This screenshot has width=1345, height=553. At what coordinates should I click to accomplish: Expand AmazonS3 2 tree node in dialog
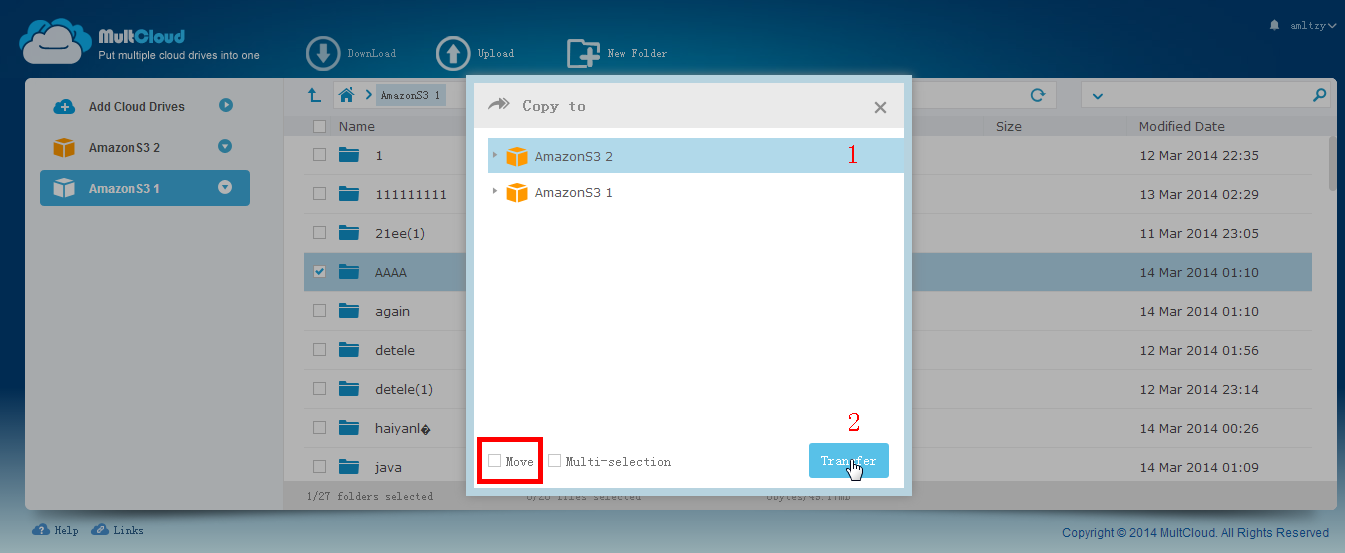(494, 155)
